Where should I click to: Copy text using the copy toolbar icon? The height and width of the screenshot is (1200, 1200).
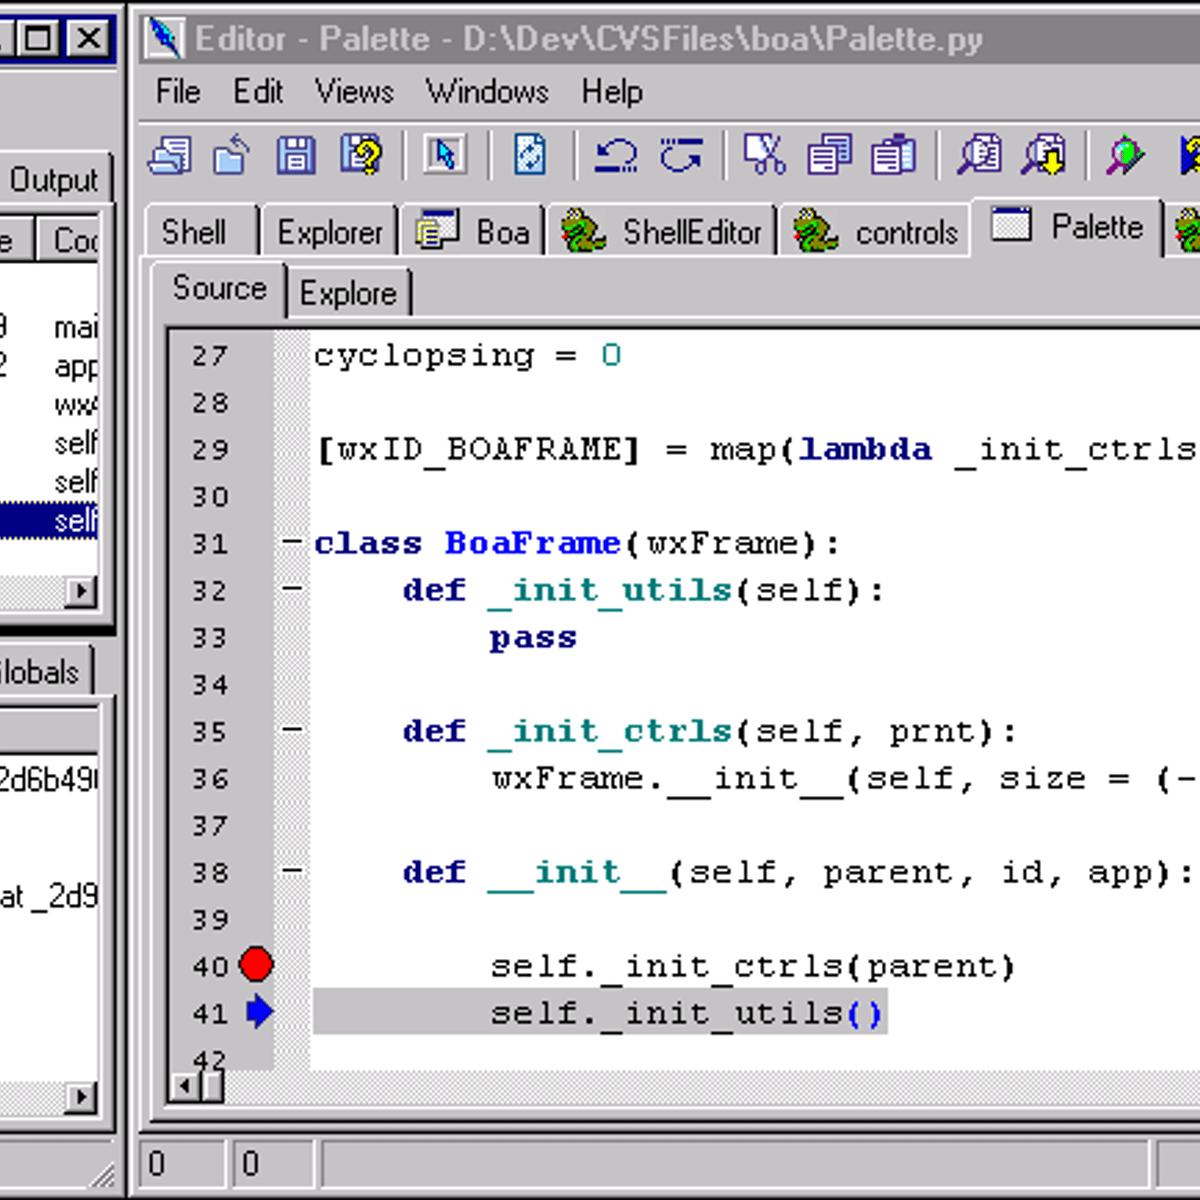(827, 155)
